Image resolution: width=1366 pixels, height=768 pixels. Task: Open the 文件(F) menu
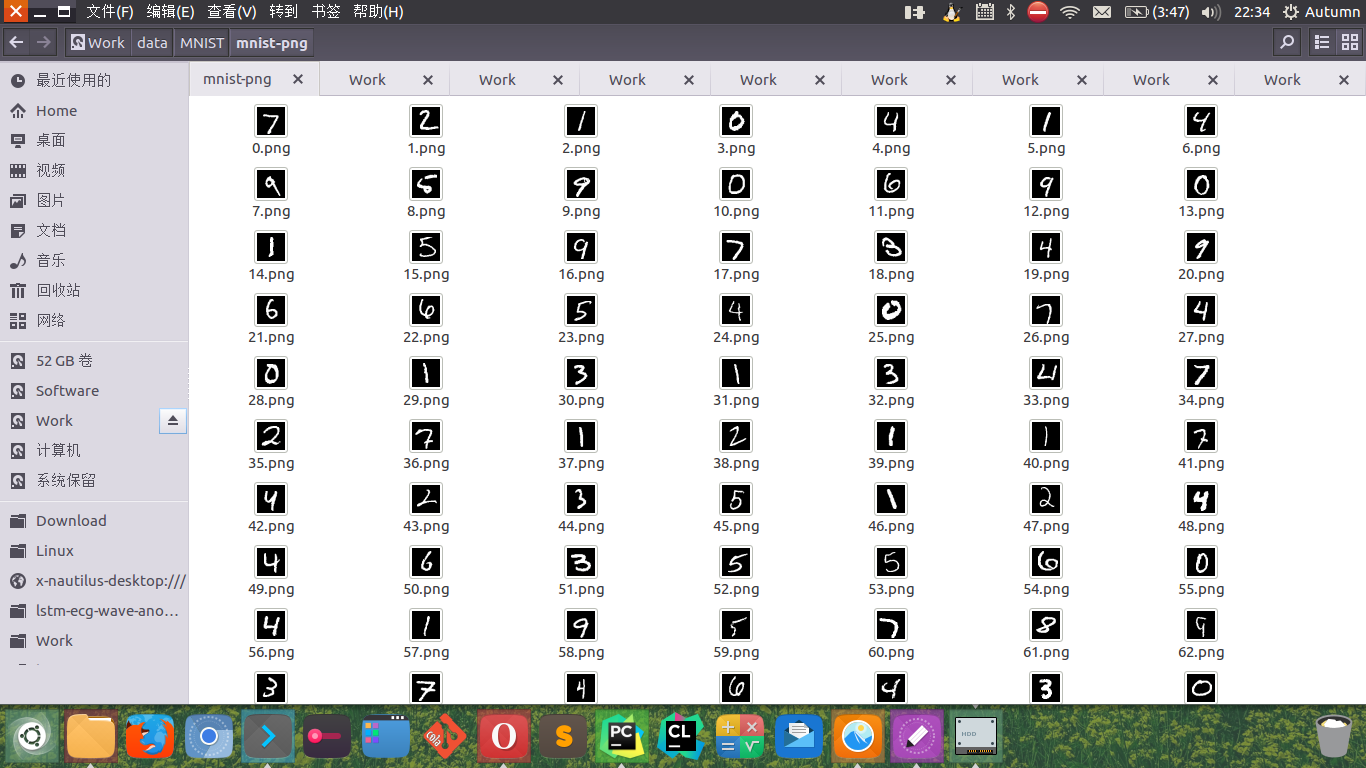tap(110, 12)
